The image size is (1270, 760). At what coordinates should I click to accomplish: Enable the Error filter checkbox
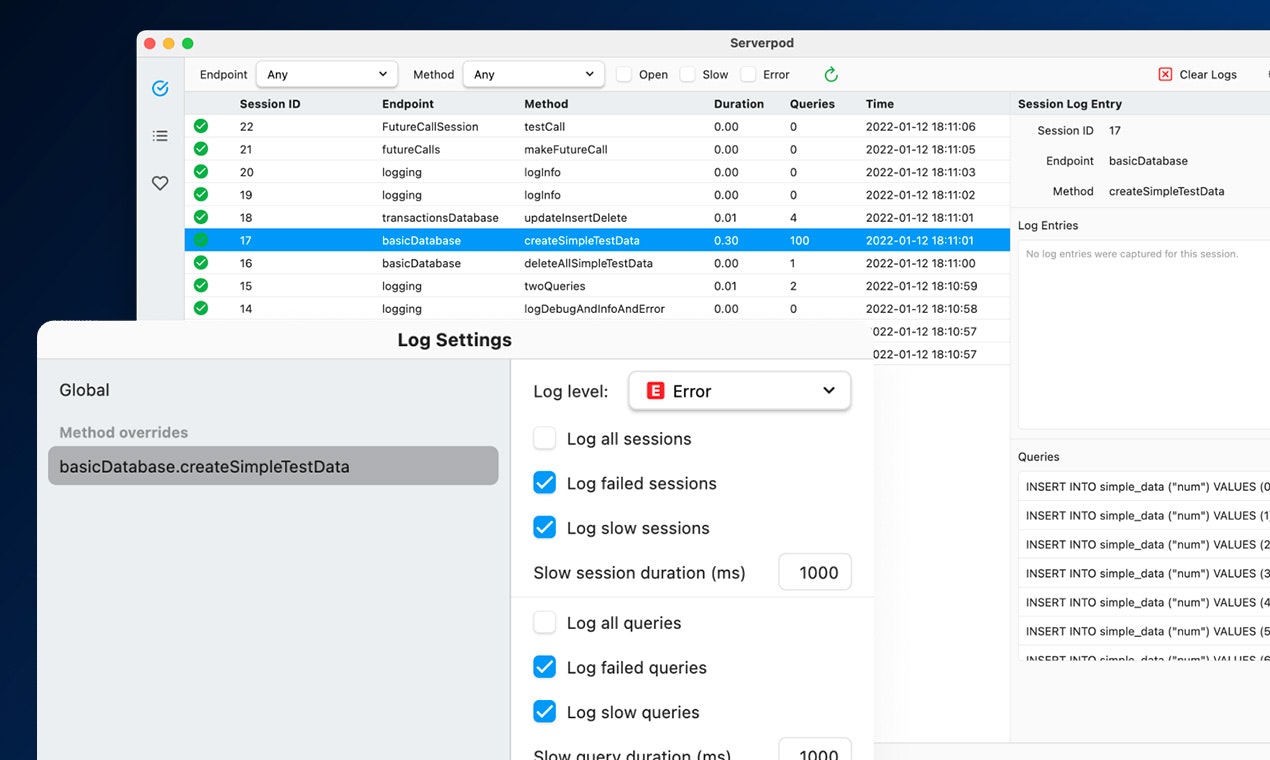click(748, 74)
